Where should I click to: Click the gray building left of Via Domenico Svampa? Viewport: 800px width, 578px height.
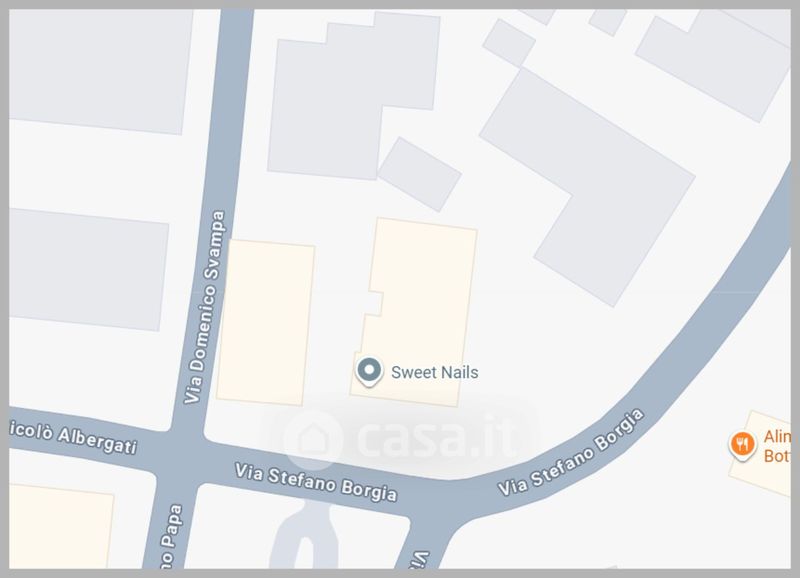[87, 269]
